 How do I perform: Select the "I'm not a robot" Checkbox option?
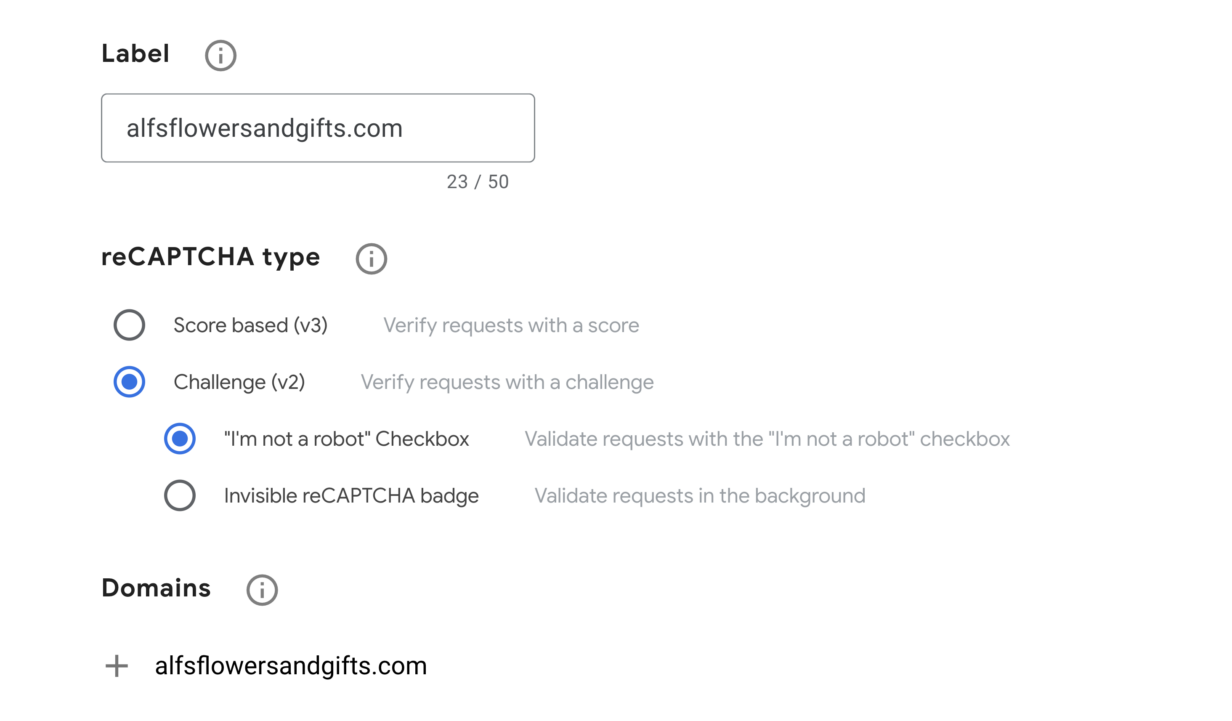coord(180,438)
